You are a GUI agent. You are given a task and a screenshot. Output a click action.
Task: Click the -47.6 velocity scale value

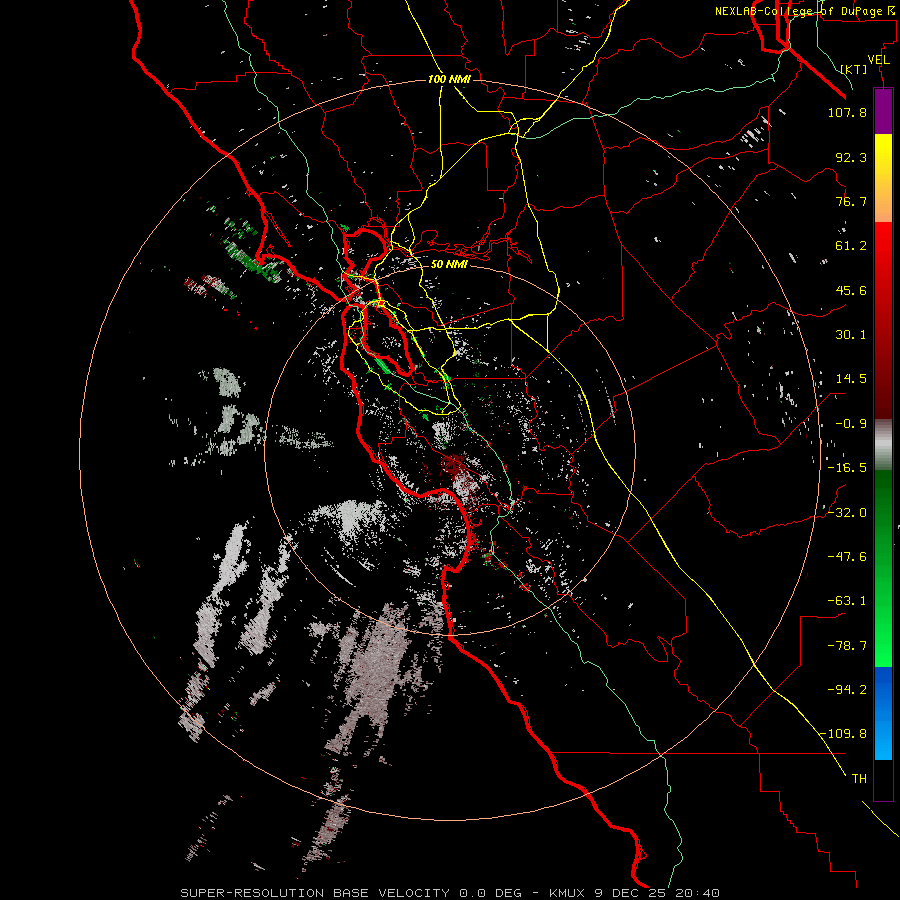coord(847,557)
